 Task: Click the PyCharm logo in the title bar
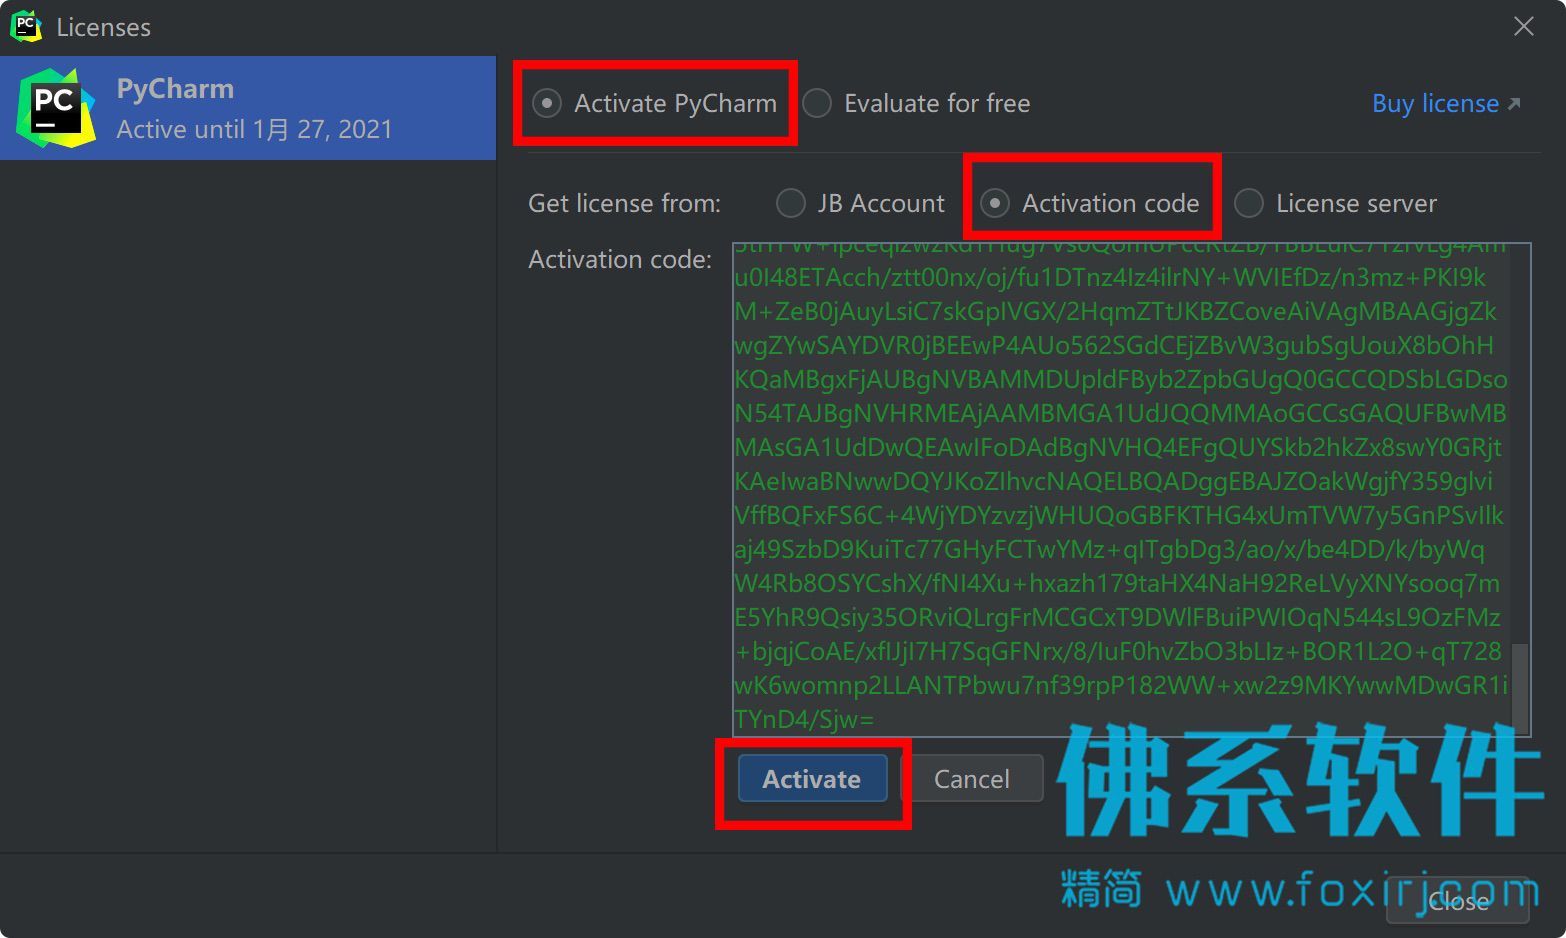[25, 26]
